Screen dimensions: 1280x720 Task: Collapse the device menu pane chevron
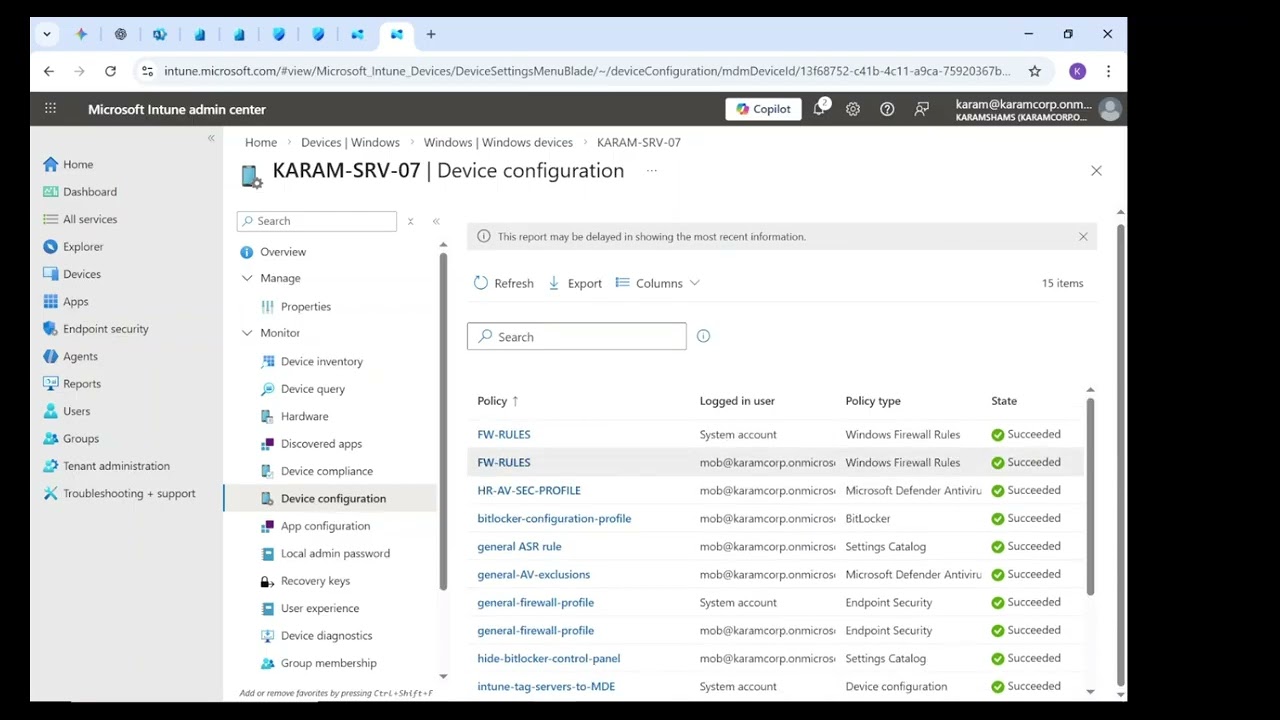tap(436, 221)
